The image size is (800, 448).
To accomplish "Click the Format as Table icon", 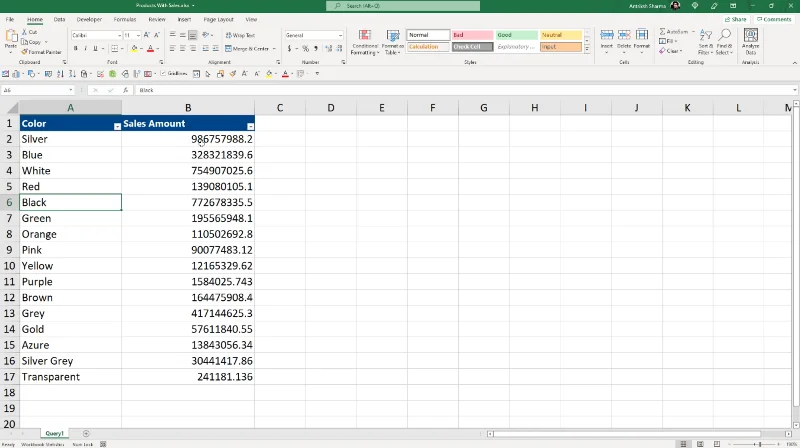I will [393, 35].
